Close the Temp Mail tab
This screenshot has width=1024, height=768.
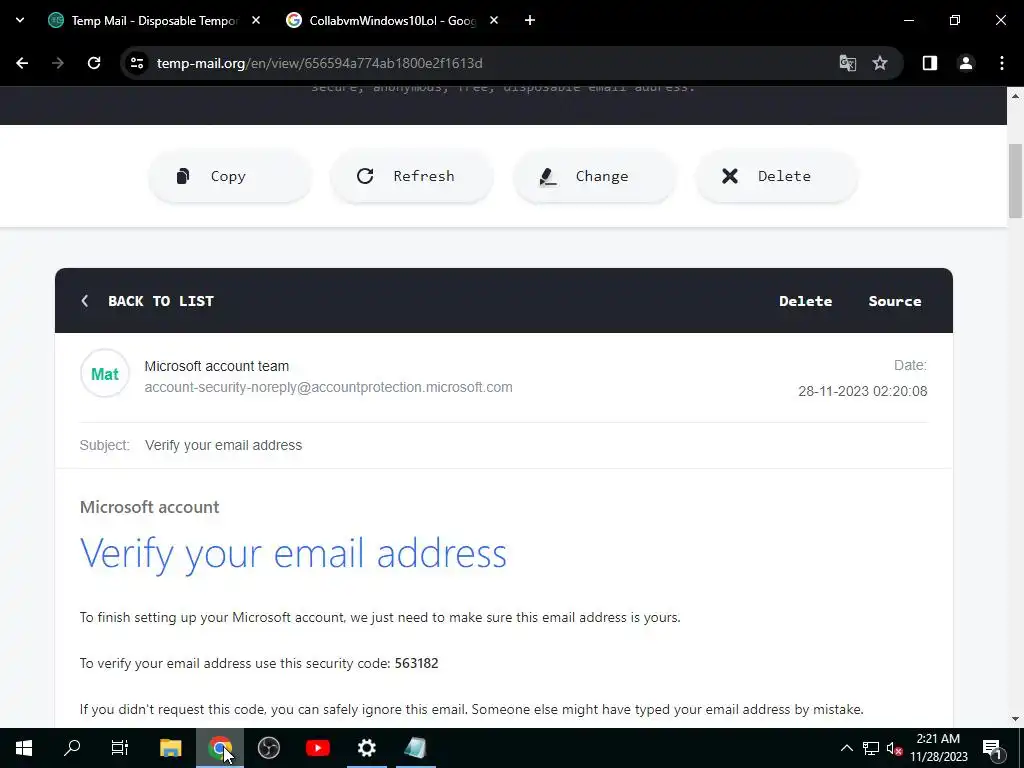pyautogui.click(x=256, y=21)
